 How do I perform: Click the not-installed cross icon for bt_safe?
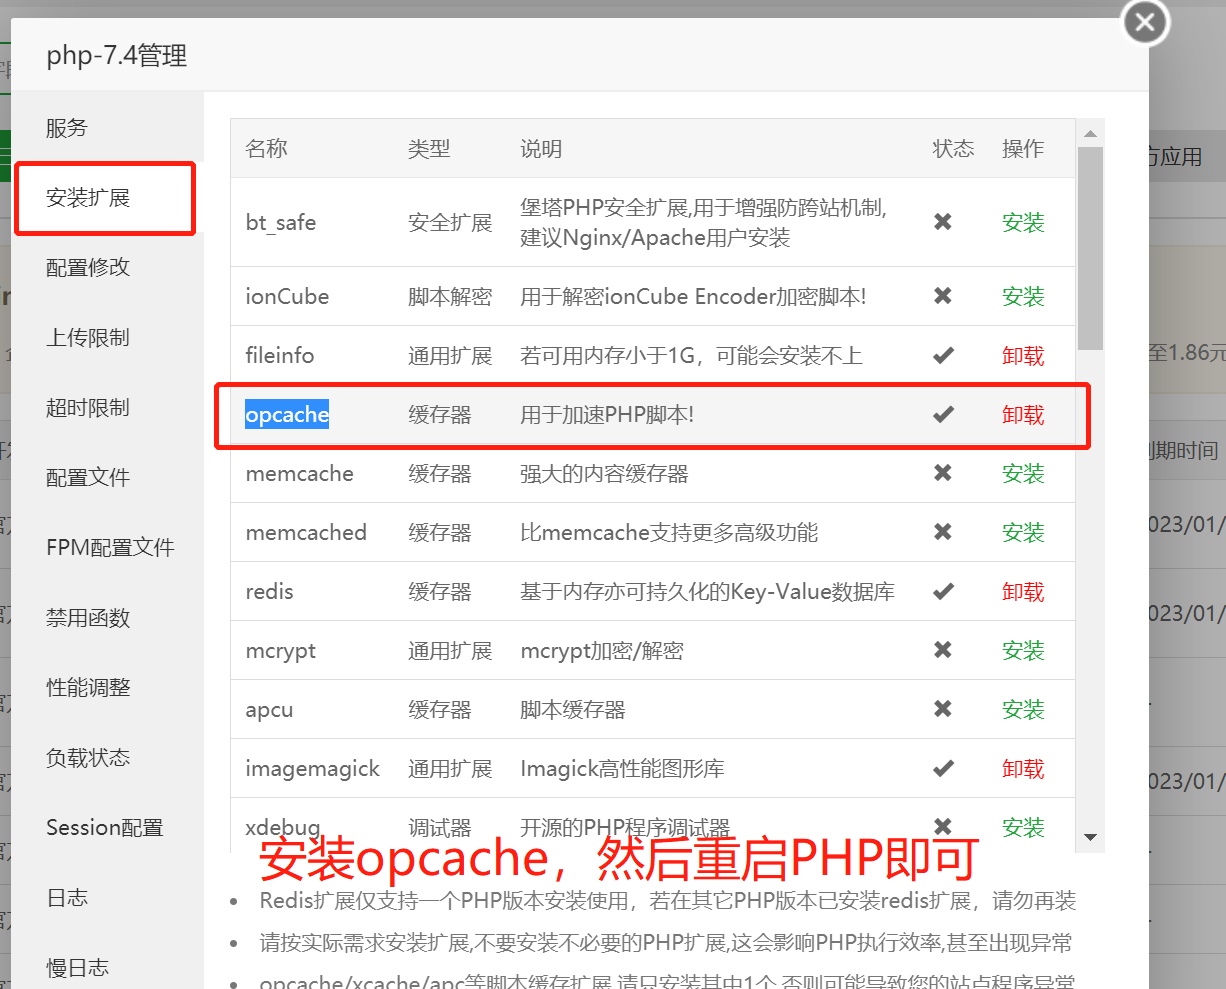943,222
